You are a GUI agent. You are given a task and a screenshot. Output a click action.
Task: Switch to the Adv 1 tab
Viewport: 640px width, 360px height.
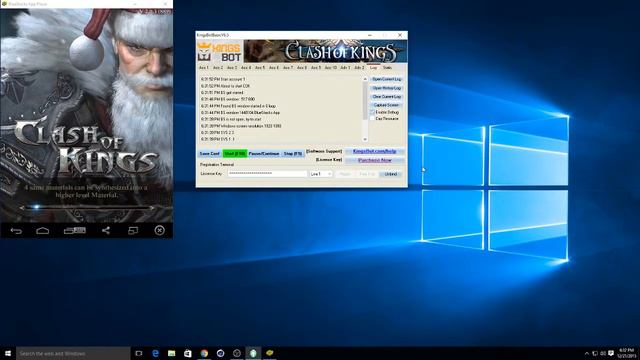point(345,67)
